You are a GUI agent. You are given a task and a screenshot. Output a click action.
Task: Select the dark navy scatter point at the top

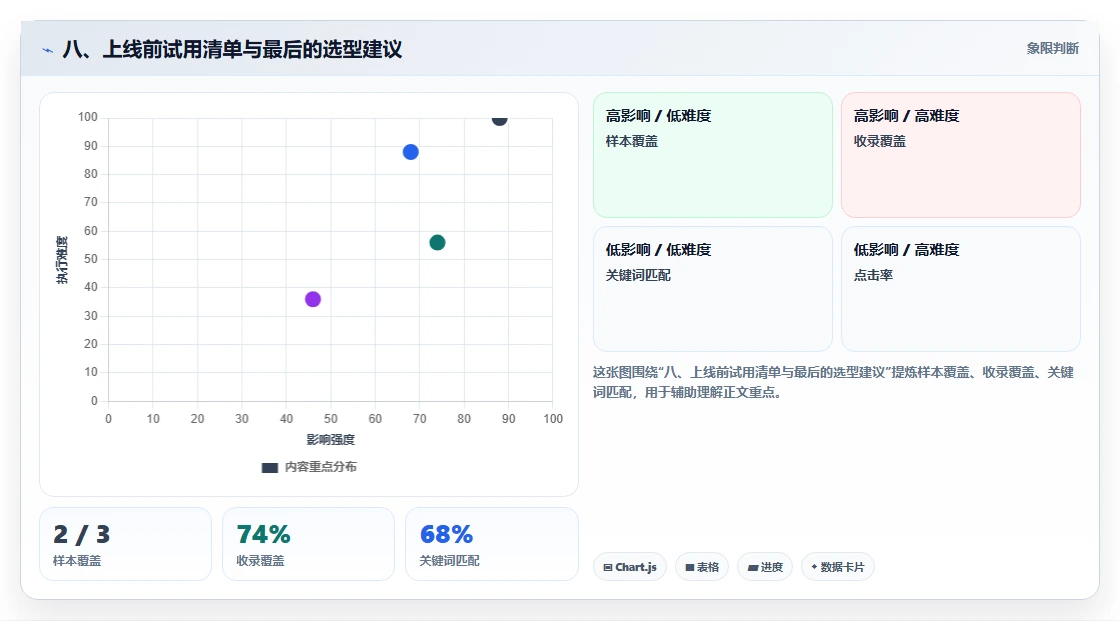(499, 119)
